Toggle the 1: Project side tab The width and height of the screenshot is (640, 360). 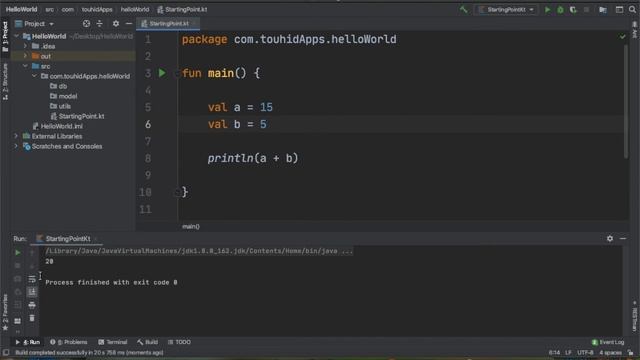point(5,37)
